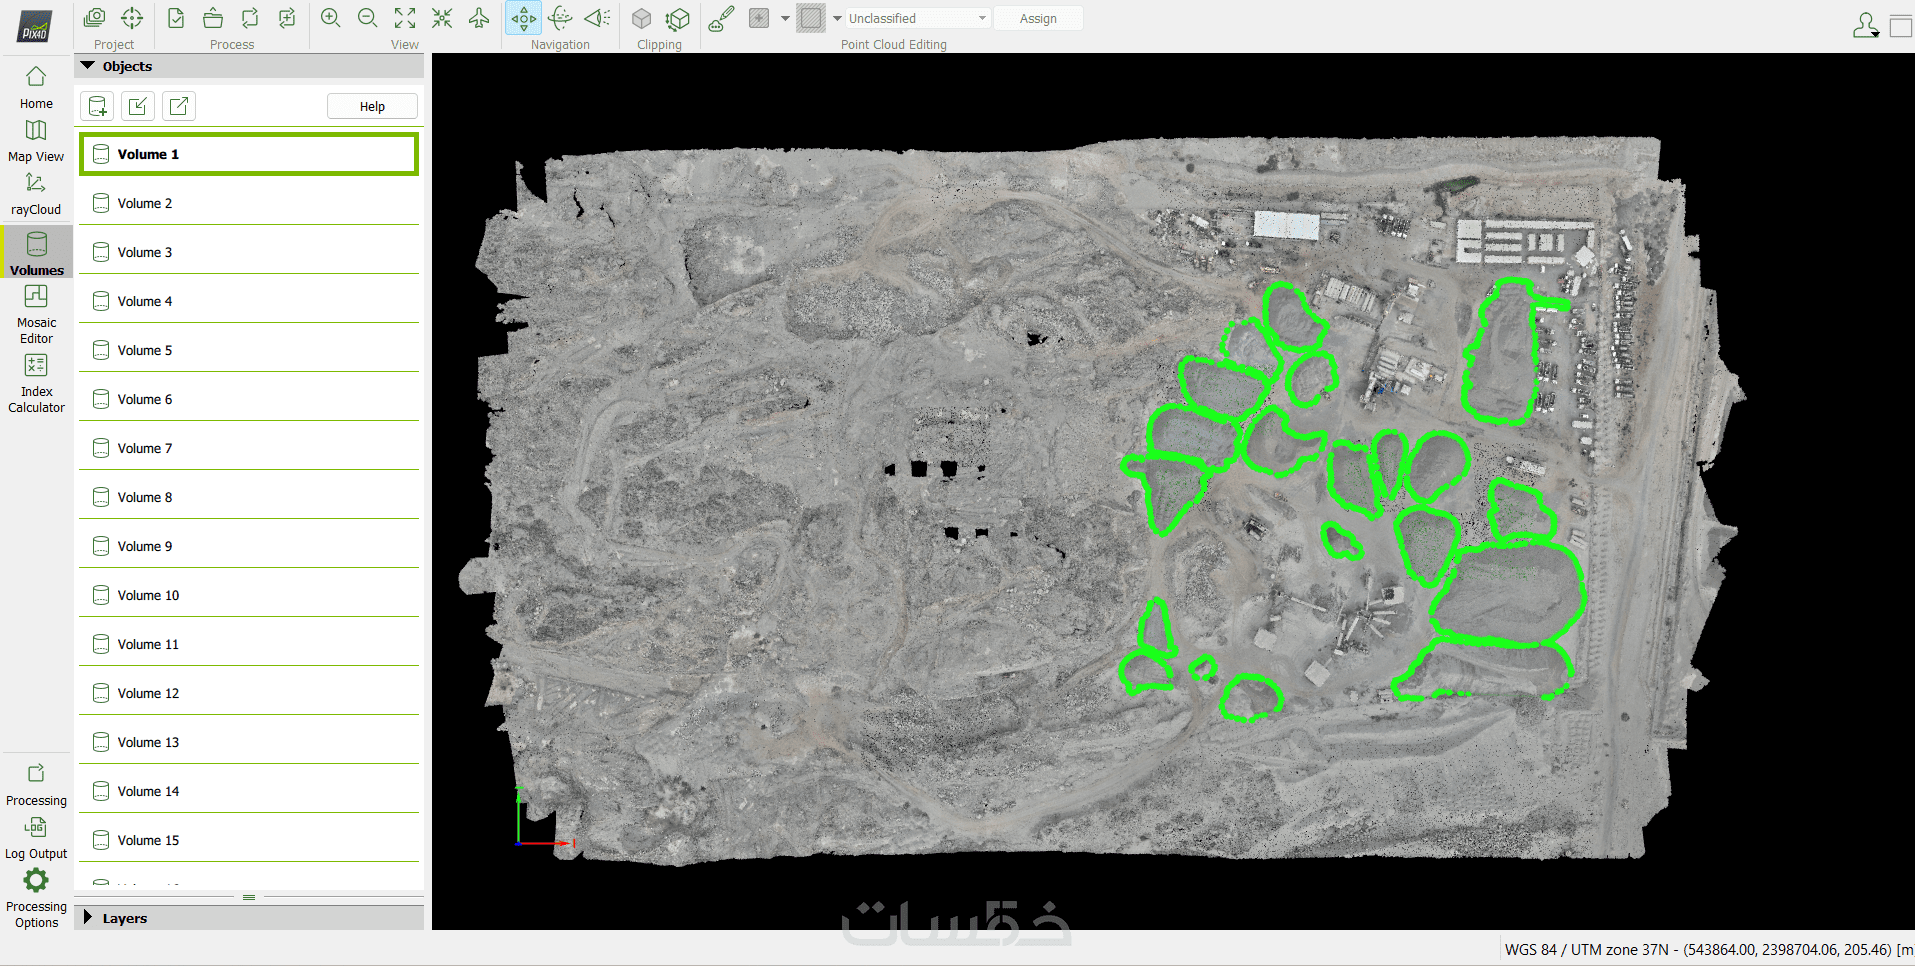
Task: Click the add-points-to-selection plus icon
Action: [x=759, y=18]
